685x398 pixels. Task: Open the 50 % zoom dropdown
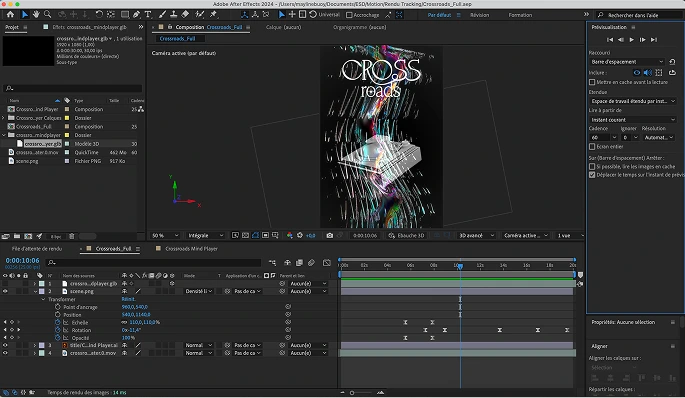pyautogui.click(x=165, y=235)
